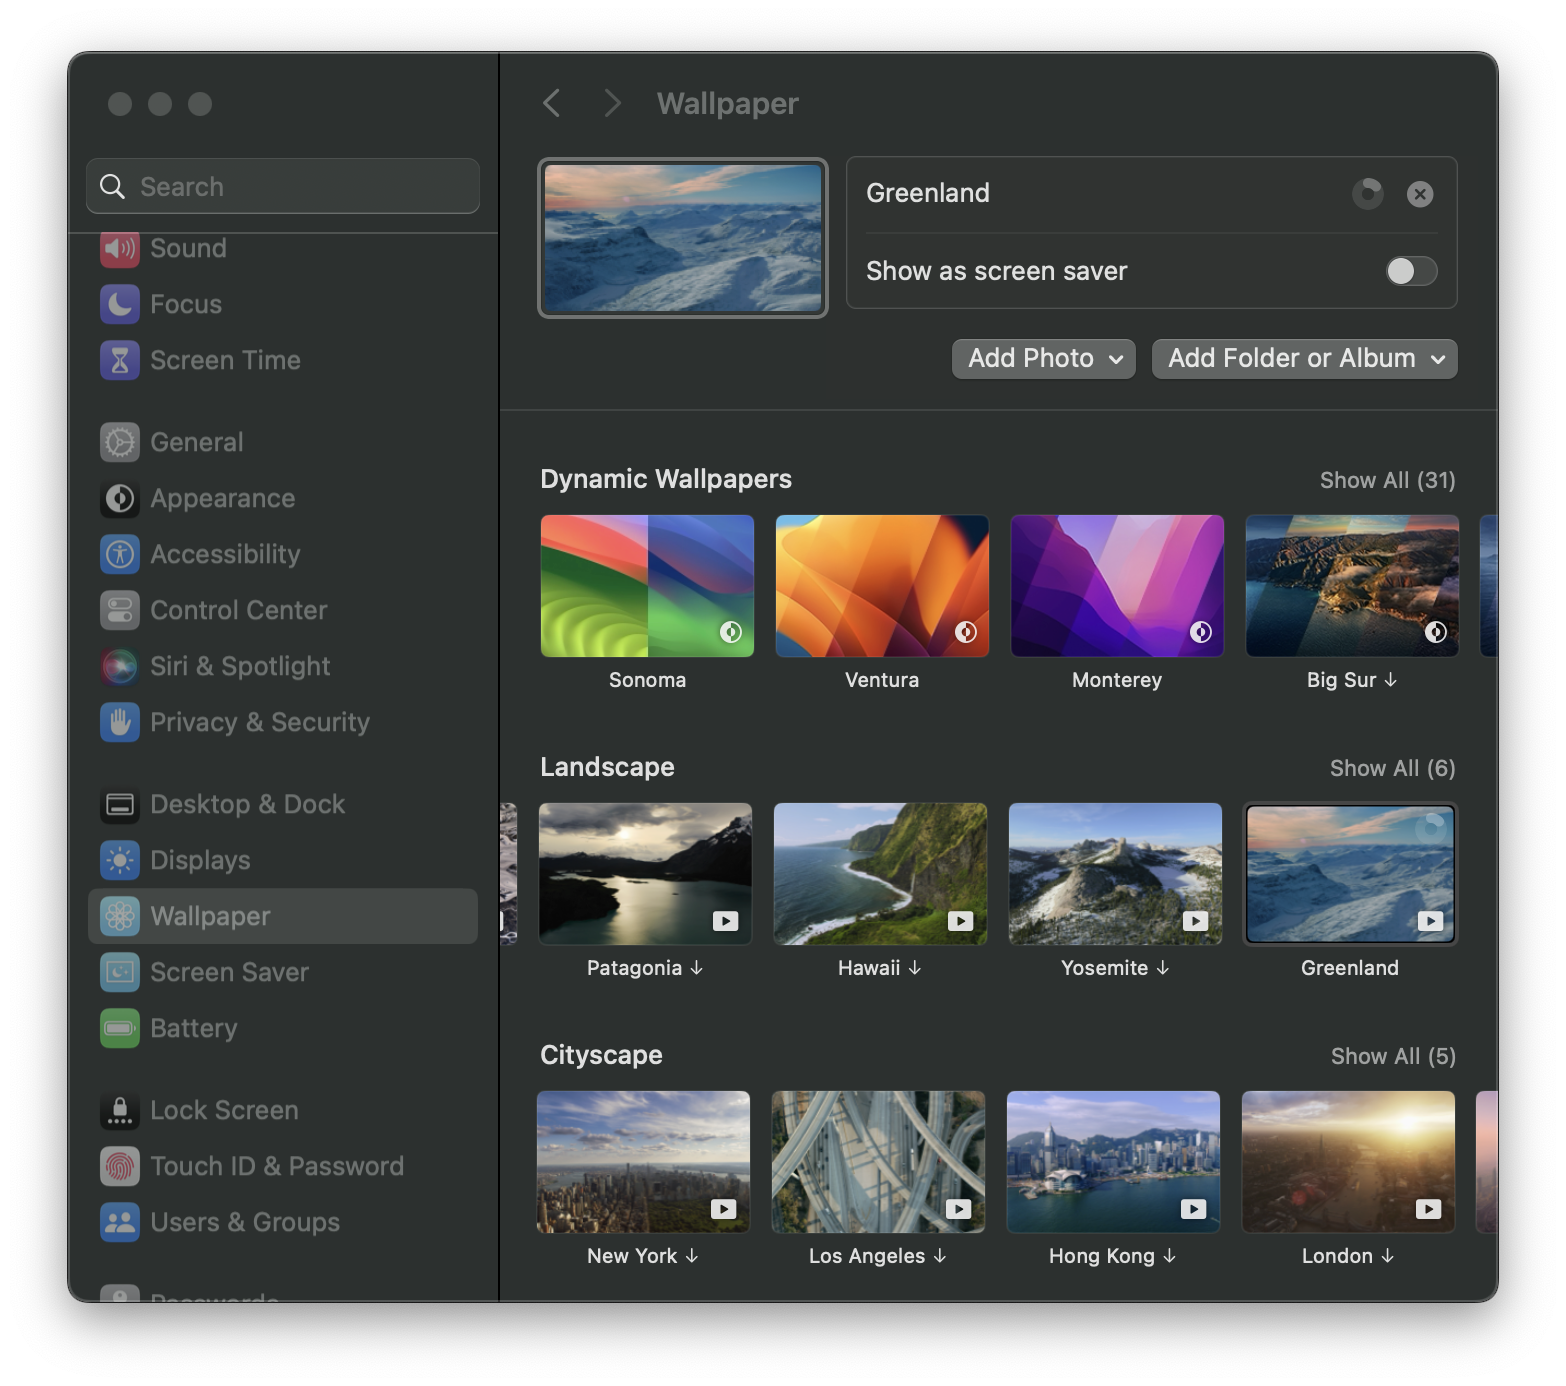This screenshot has width=1566, height=1386.
Task: Go back with the left chevron
Action: pyautogui.click(x=551, y=103)
